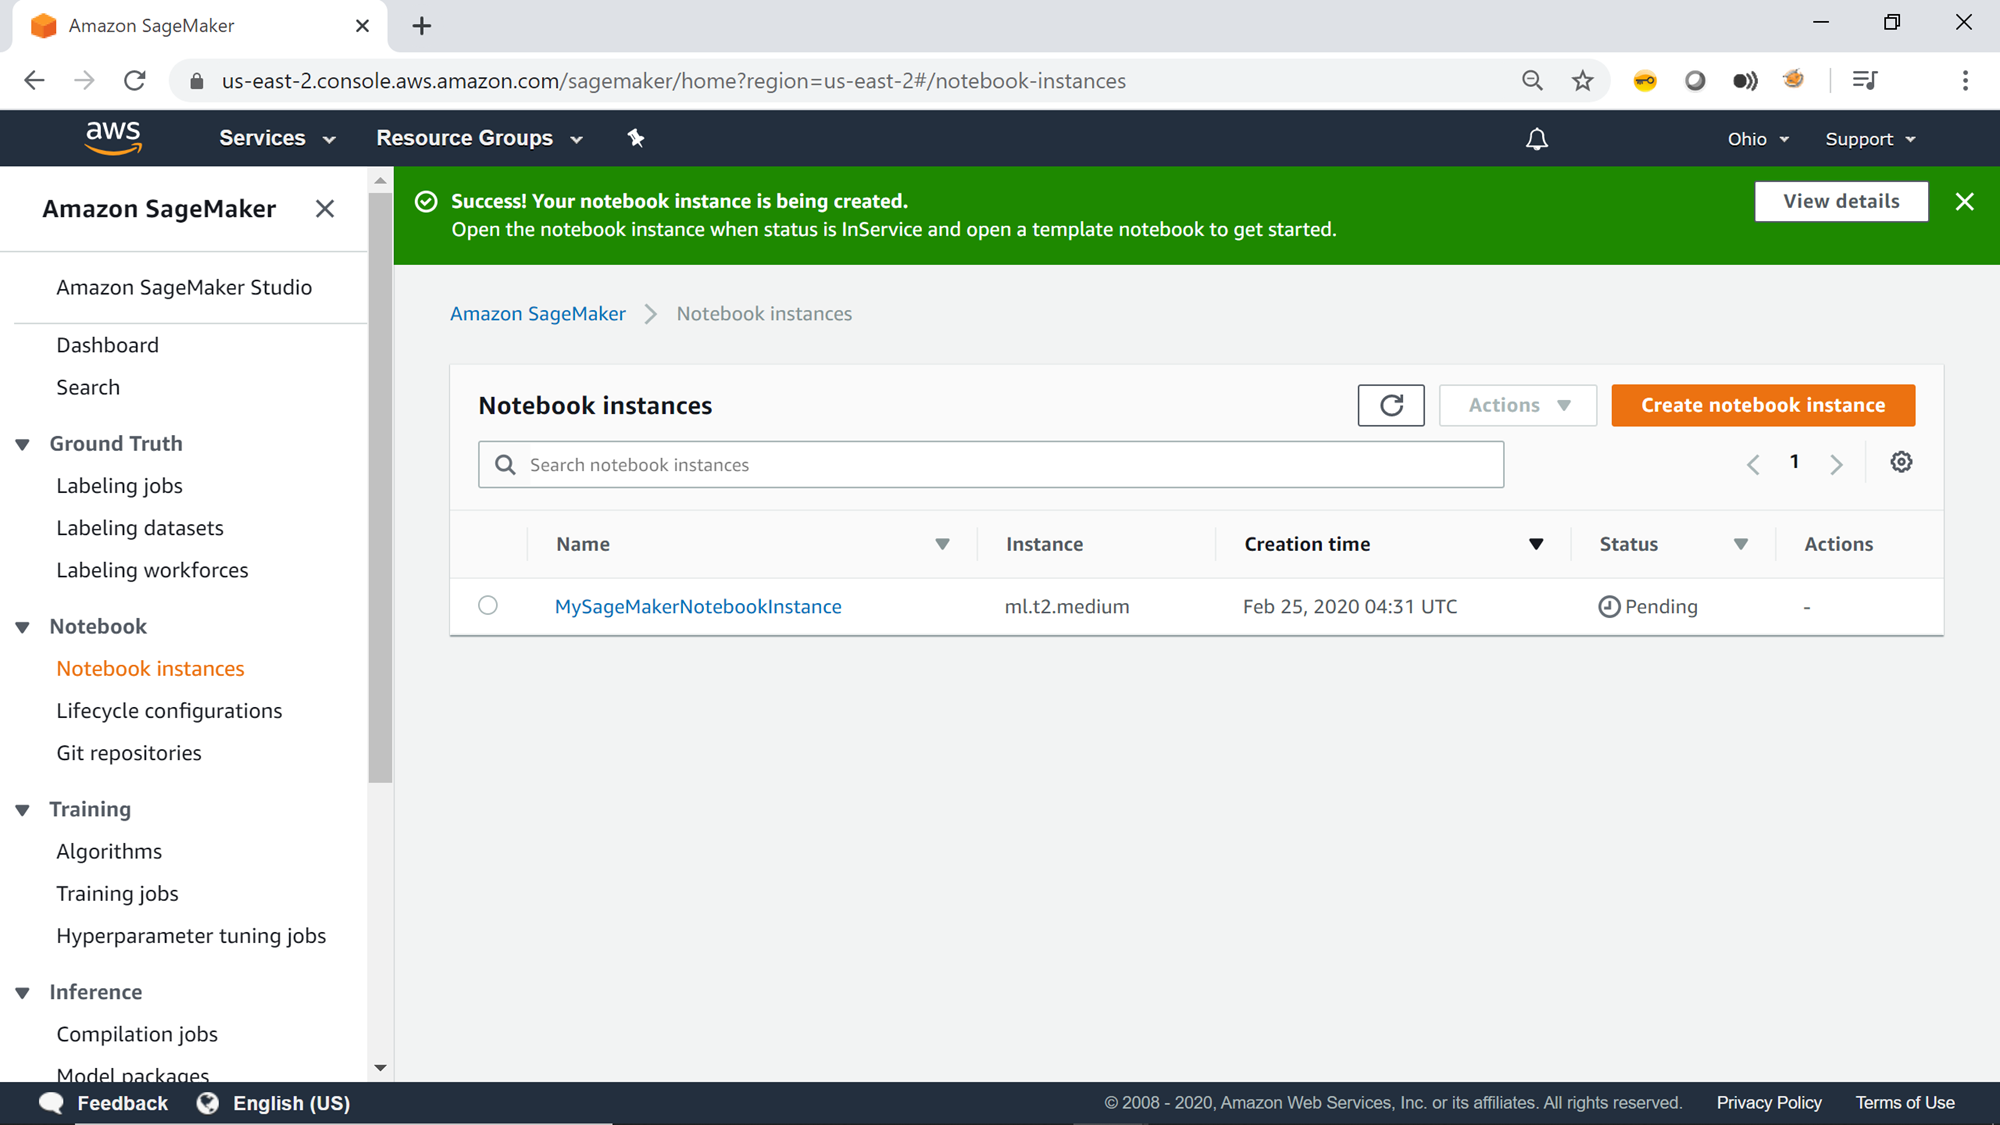2000x1125 pixels.
Task: Click the Search notebook instances field
Action: click(x=1010, y=465)
